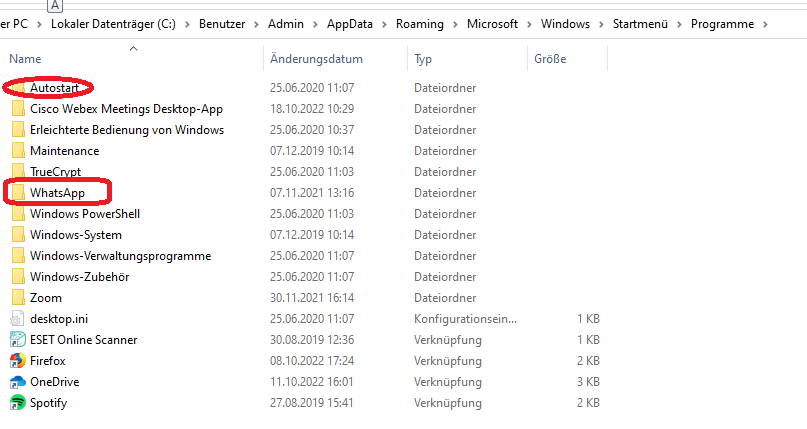The width and height of the screenshot is (807, 429).
Task: Go to the Roaming breadcrumb
Action: point(419,24)
